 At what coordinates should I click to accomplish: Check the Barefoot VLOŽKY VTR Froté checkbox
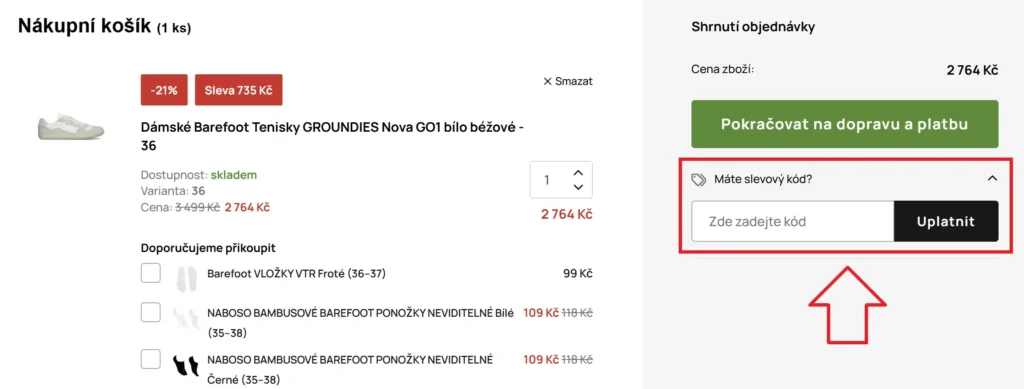[151, 273]
